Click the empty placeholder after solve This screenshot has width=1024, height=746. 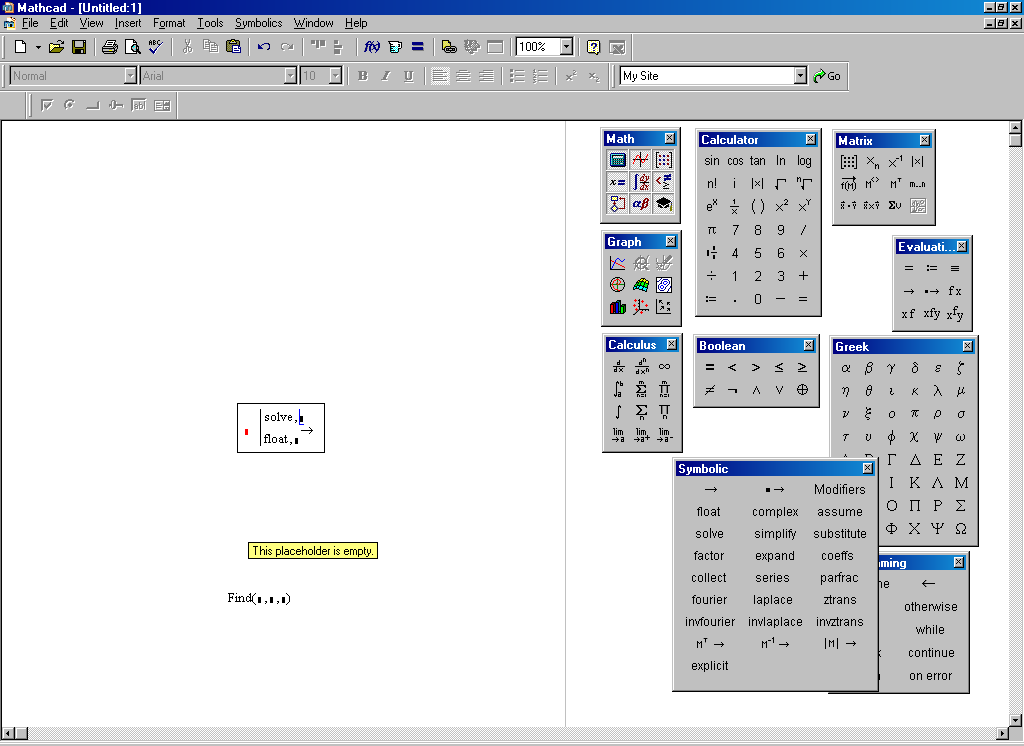[x=301, y=418]
